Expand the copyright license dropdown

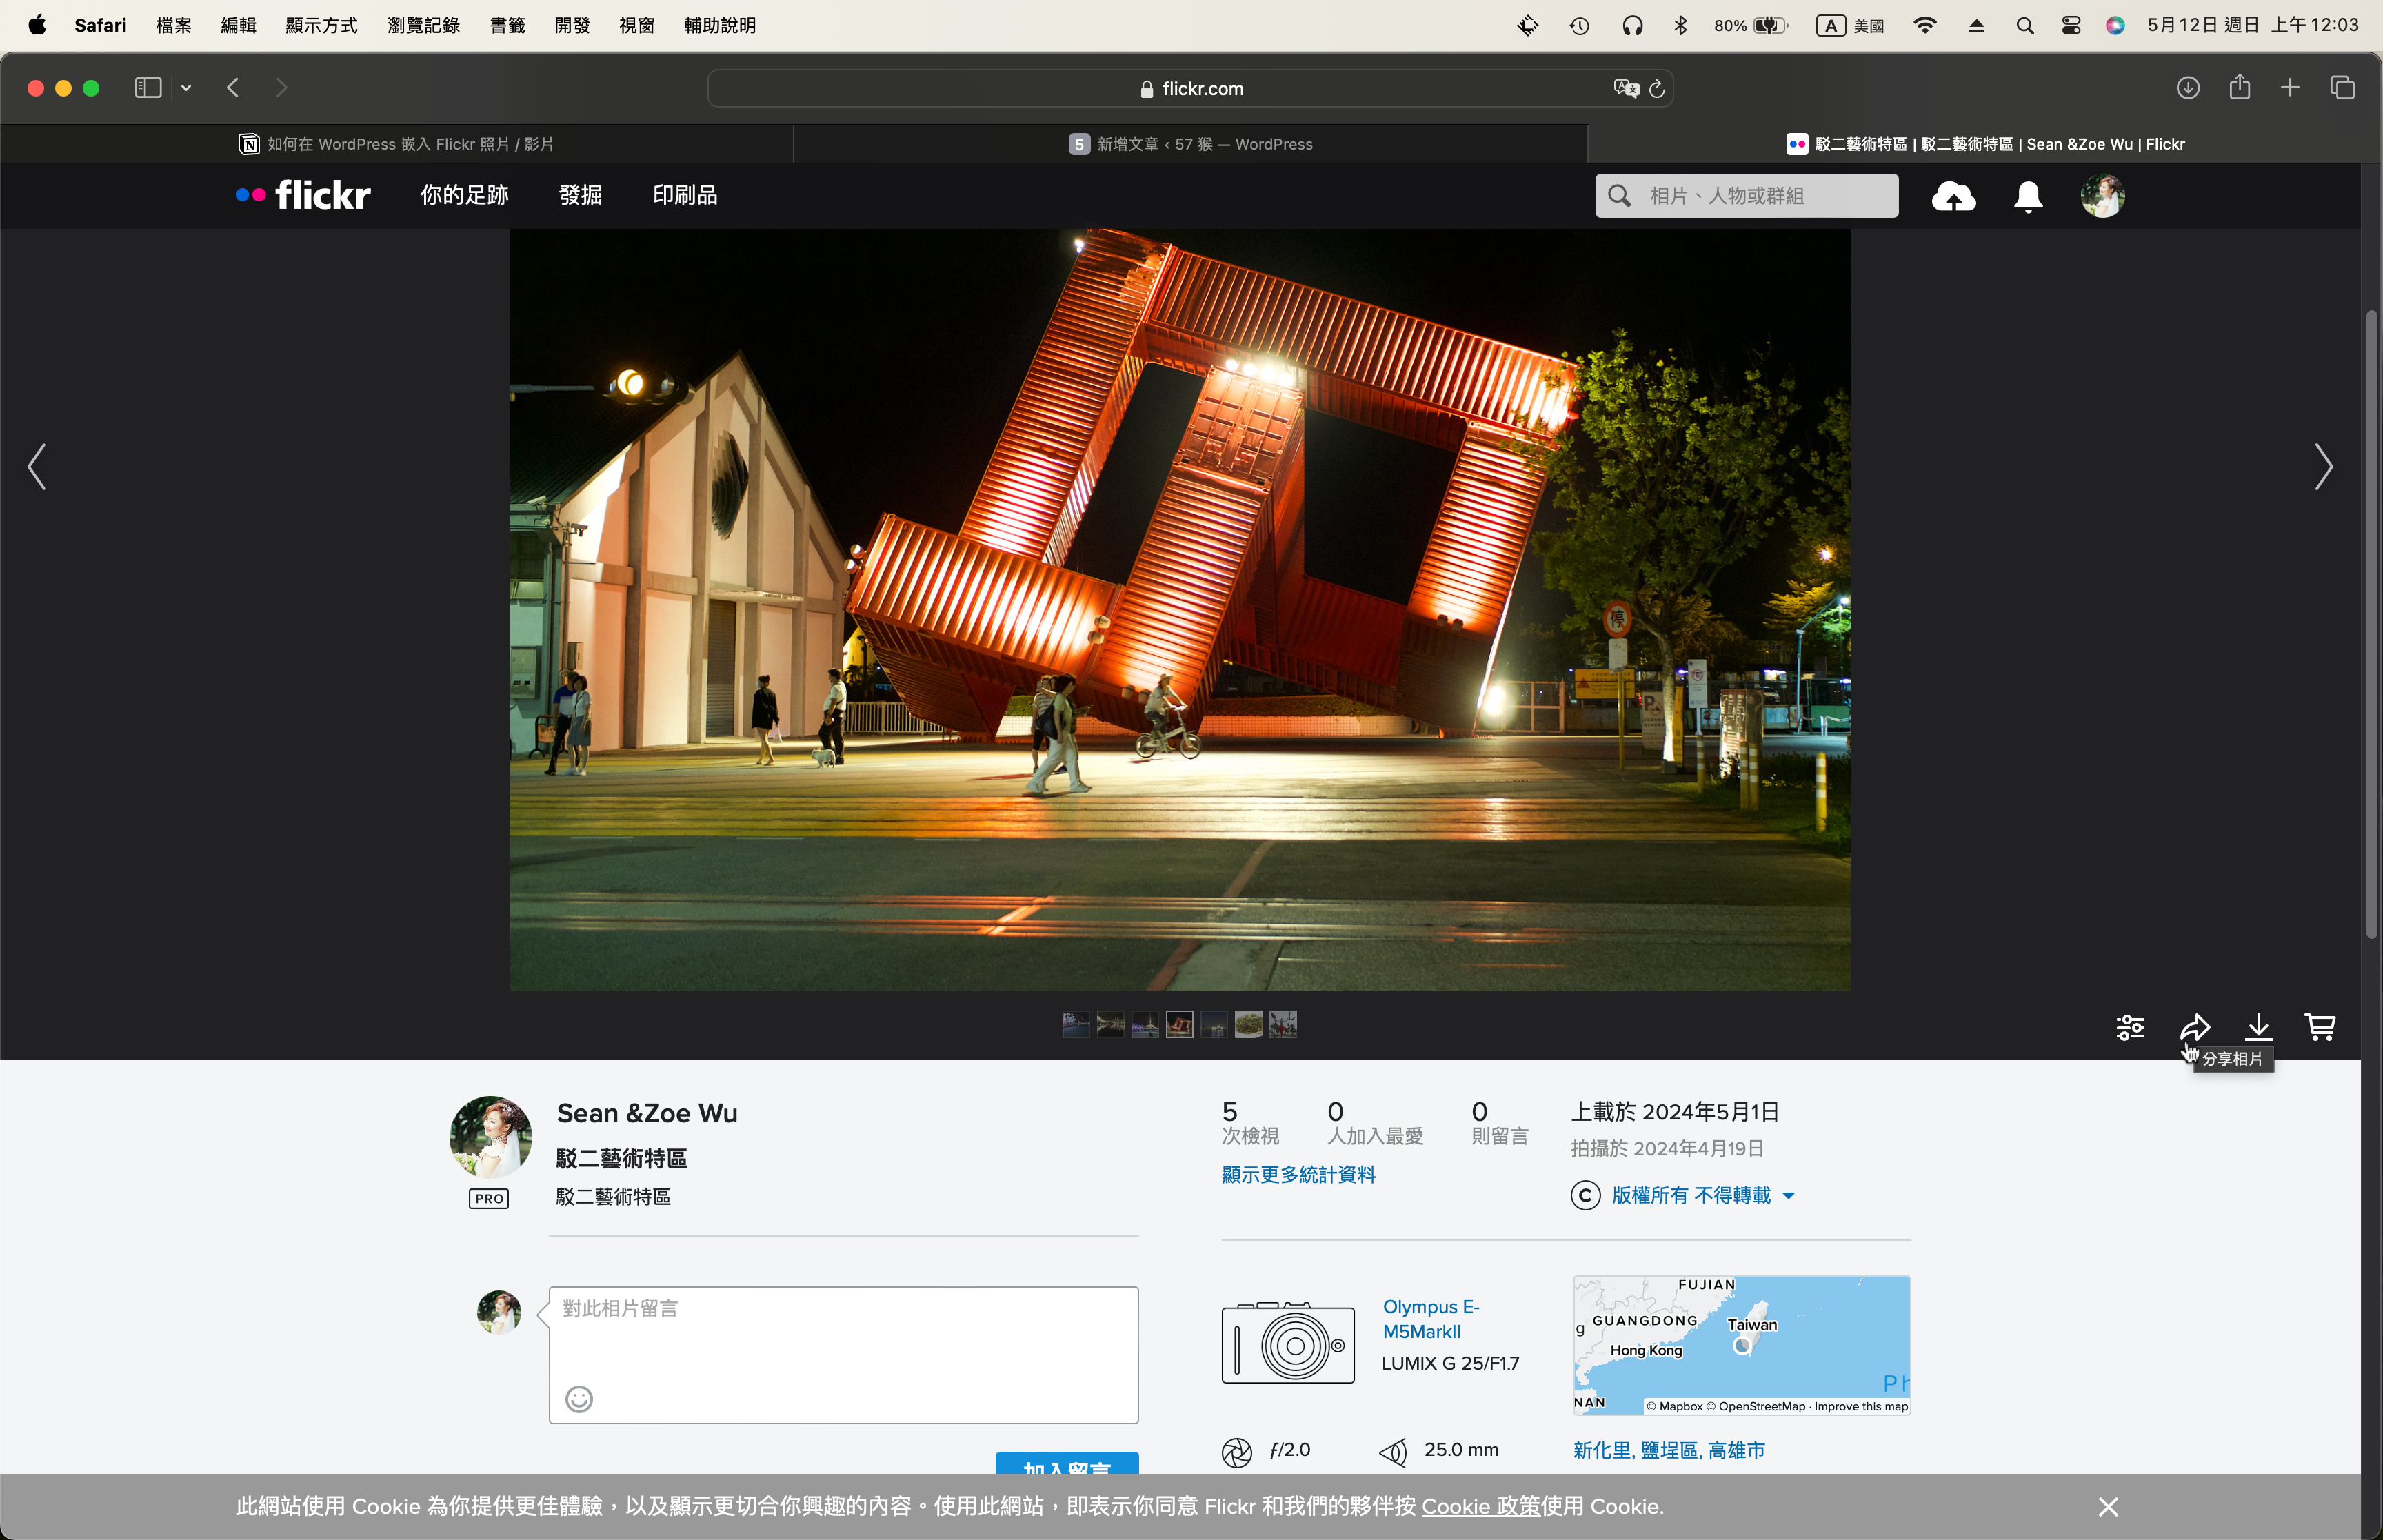pos(1789,1195)
